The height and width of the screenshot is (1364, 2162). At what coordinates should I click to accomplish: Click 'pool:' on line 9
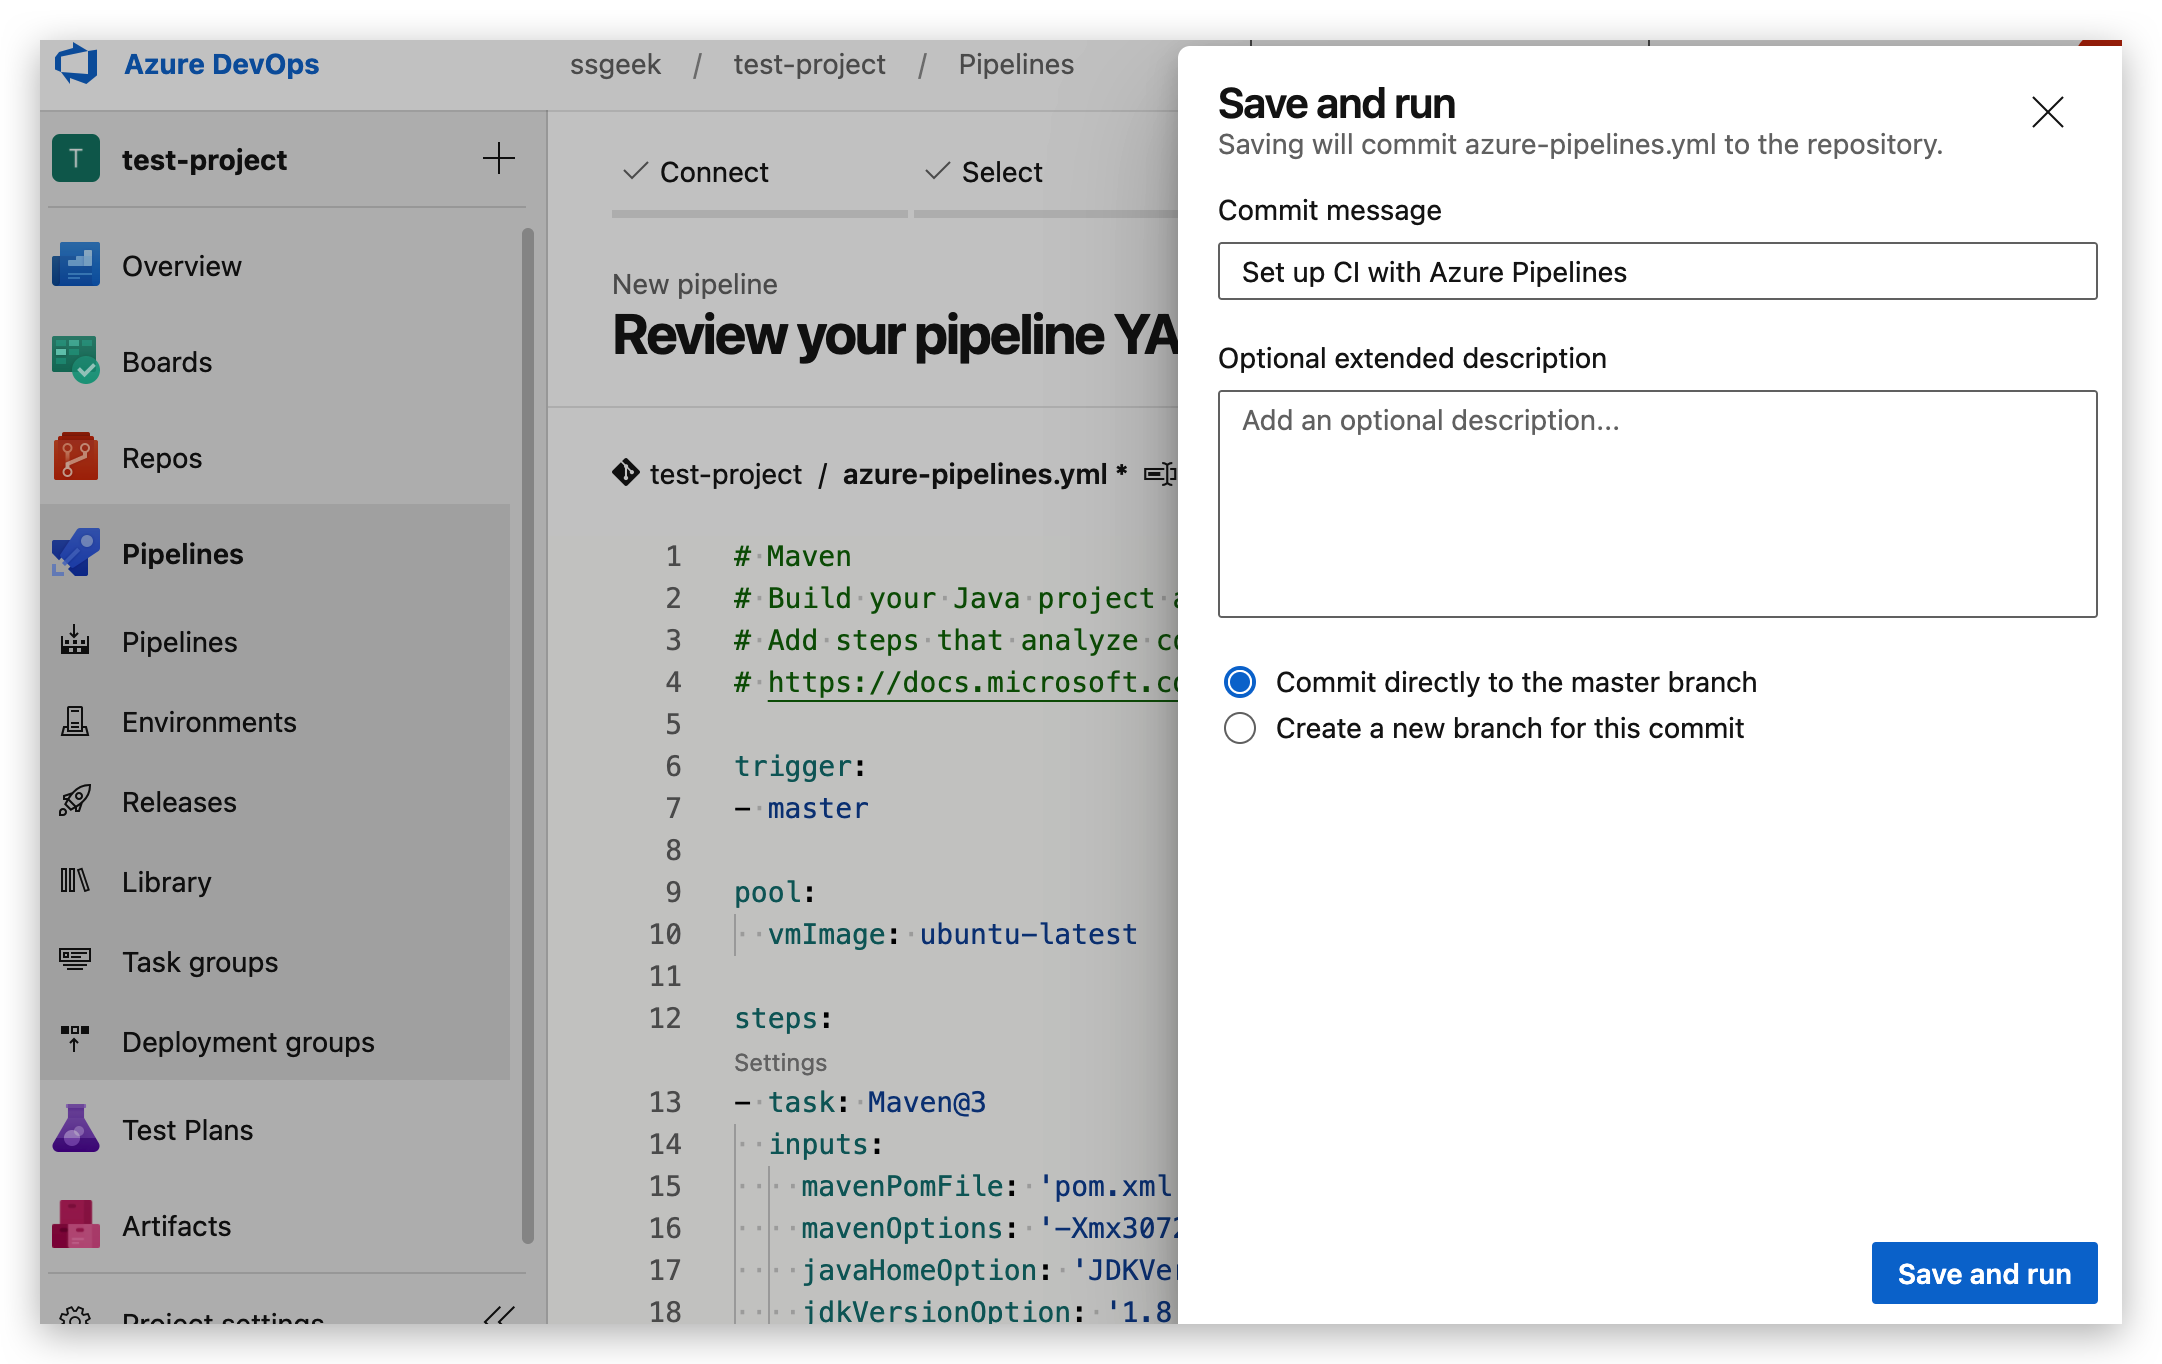click(x=775, y=892)
